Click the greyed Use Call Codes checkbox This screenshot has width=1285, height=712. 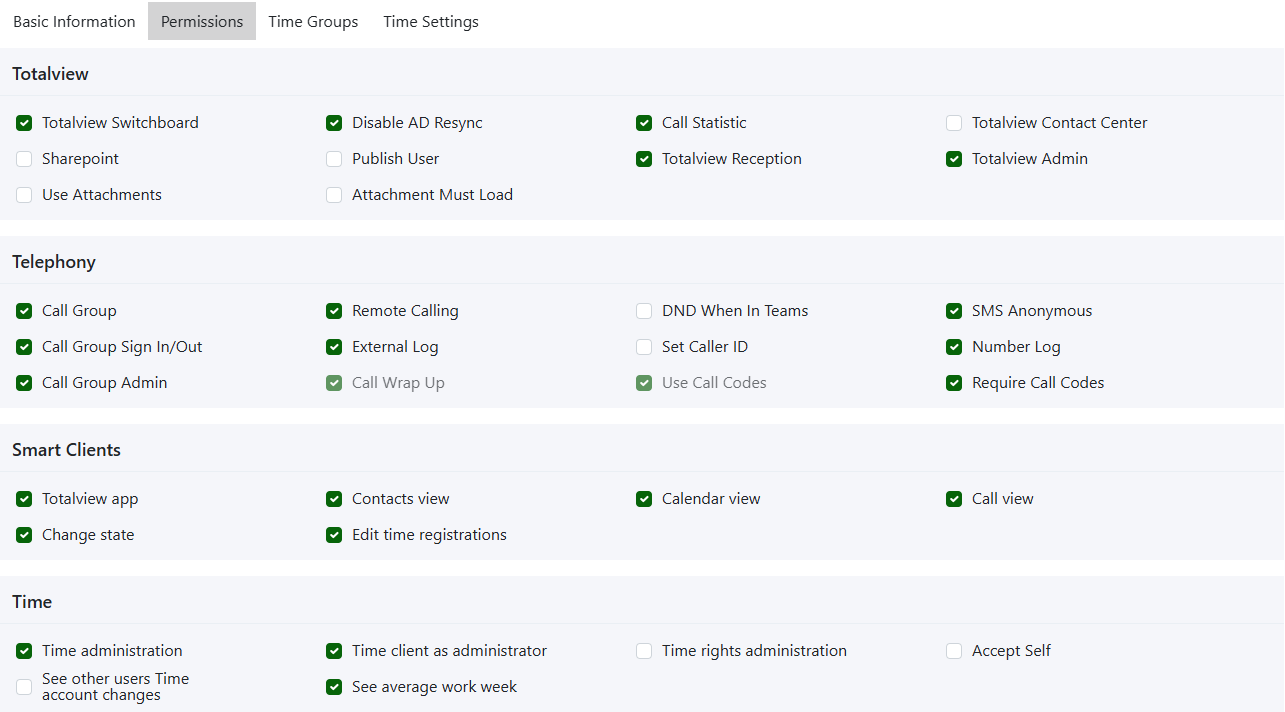click(644, 383)
